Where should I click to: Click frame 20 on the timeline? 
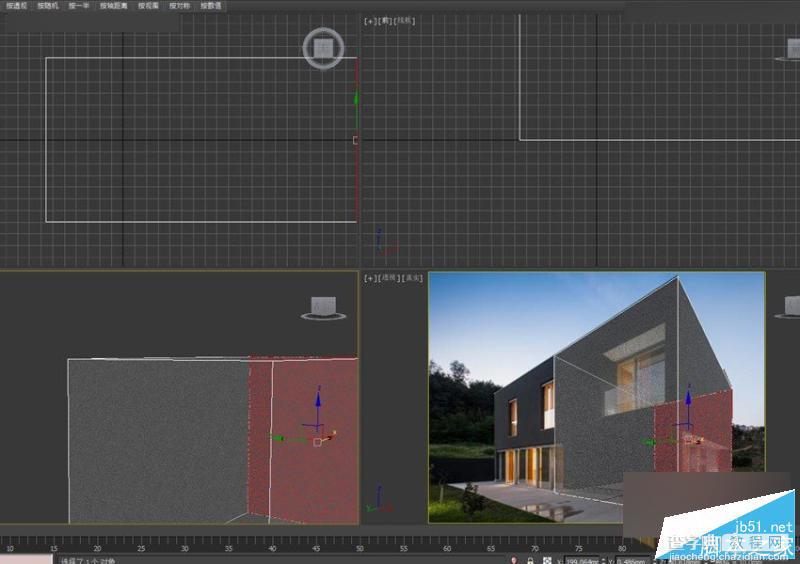[x=97, y=549]
